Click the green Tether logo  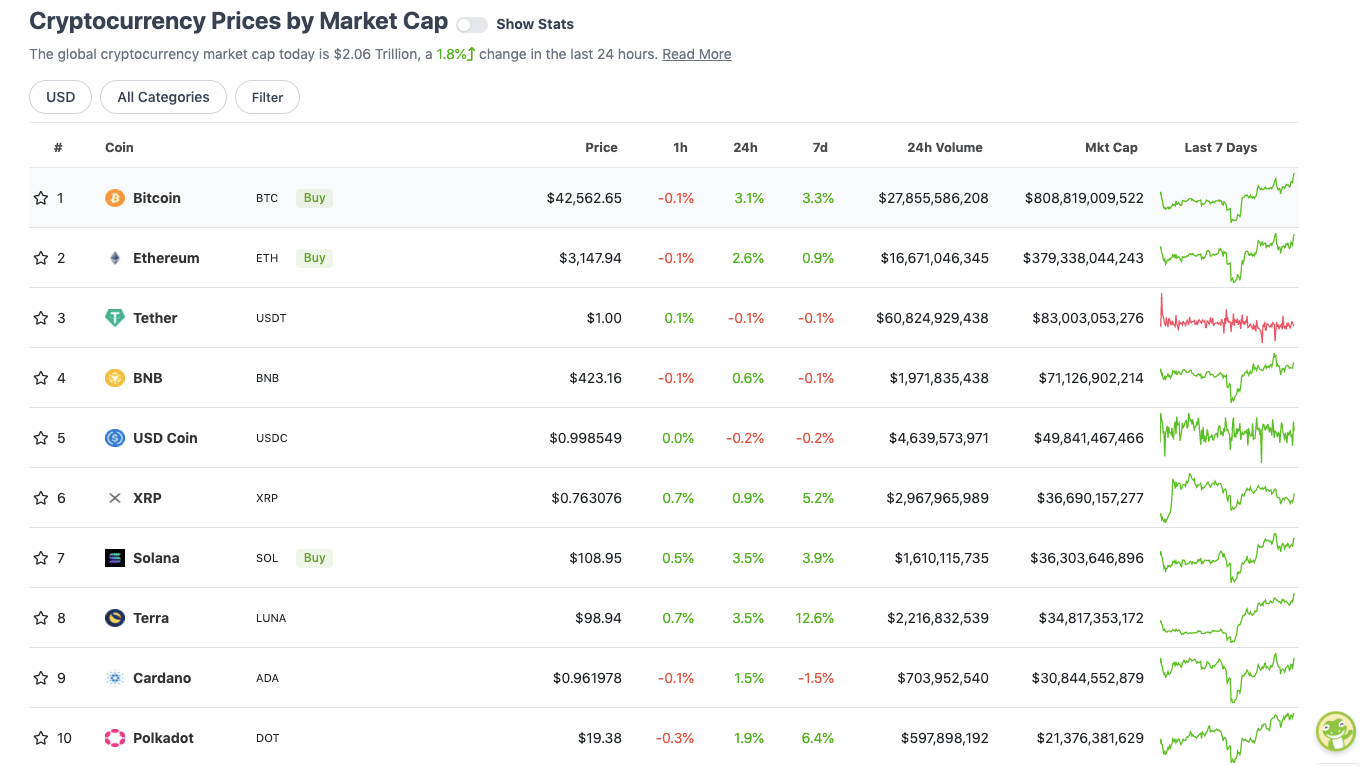[x=115, y=318]
